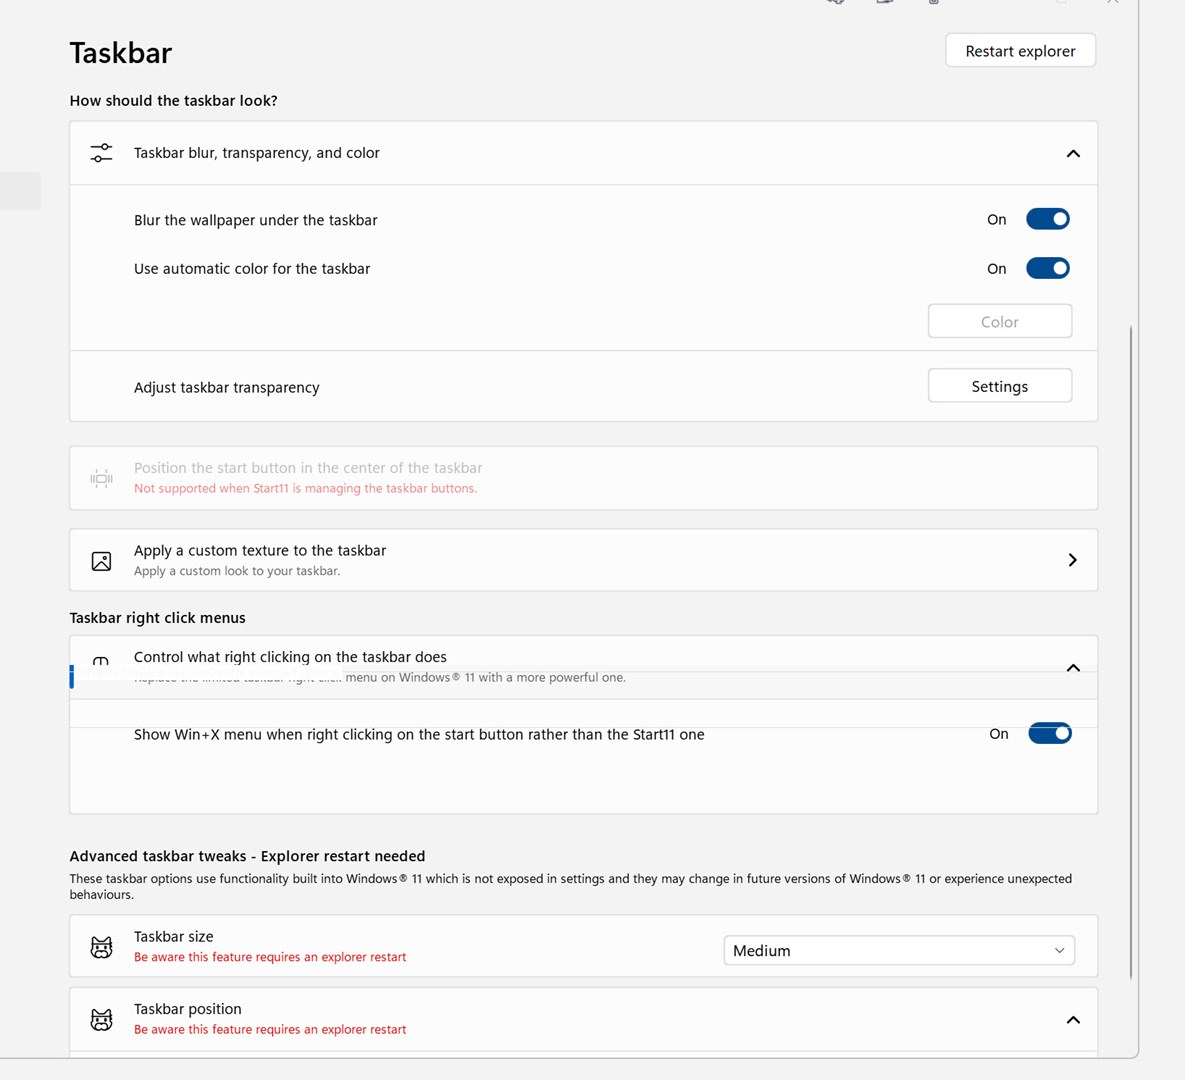
Task: Click the Restart explorer button
Action: pos(1019,51)
